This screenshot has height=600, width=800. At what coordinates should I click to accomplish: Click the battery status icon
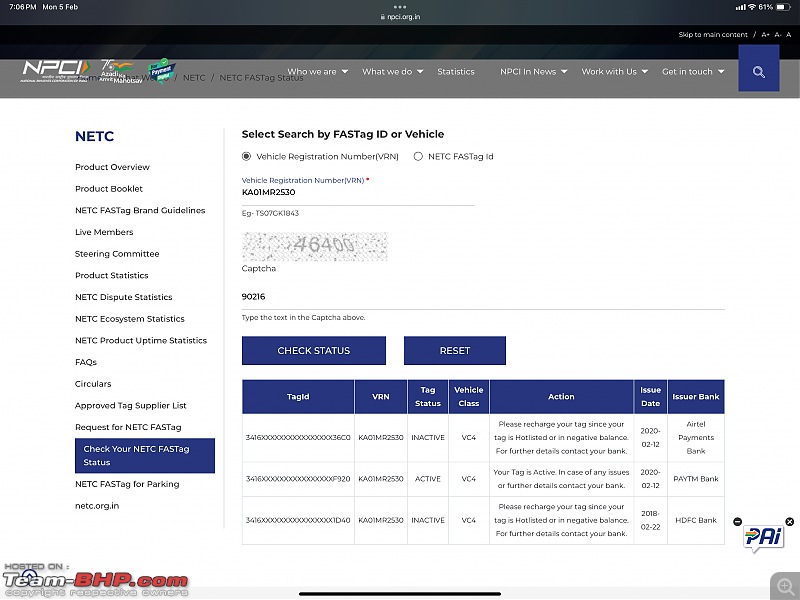point(784,7)
